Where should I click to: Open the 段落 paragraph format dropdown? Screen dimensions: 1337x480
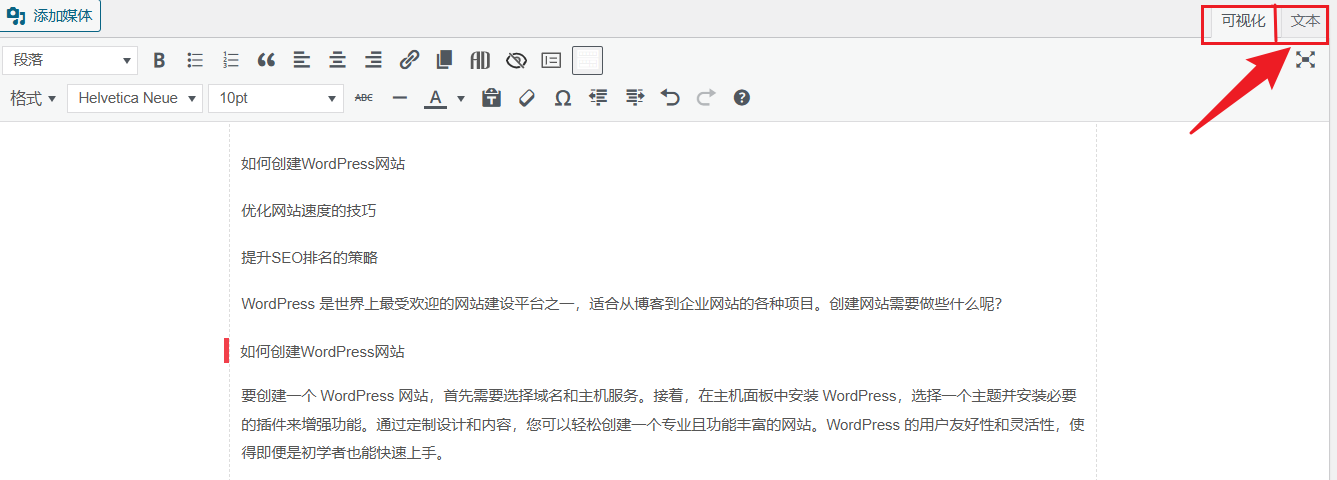click(x=70, y=60)
